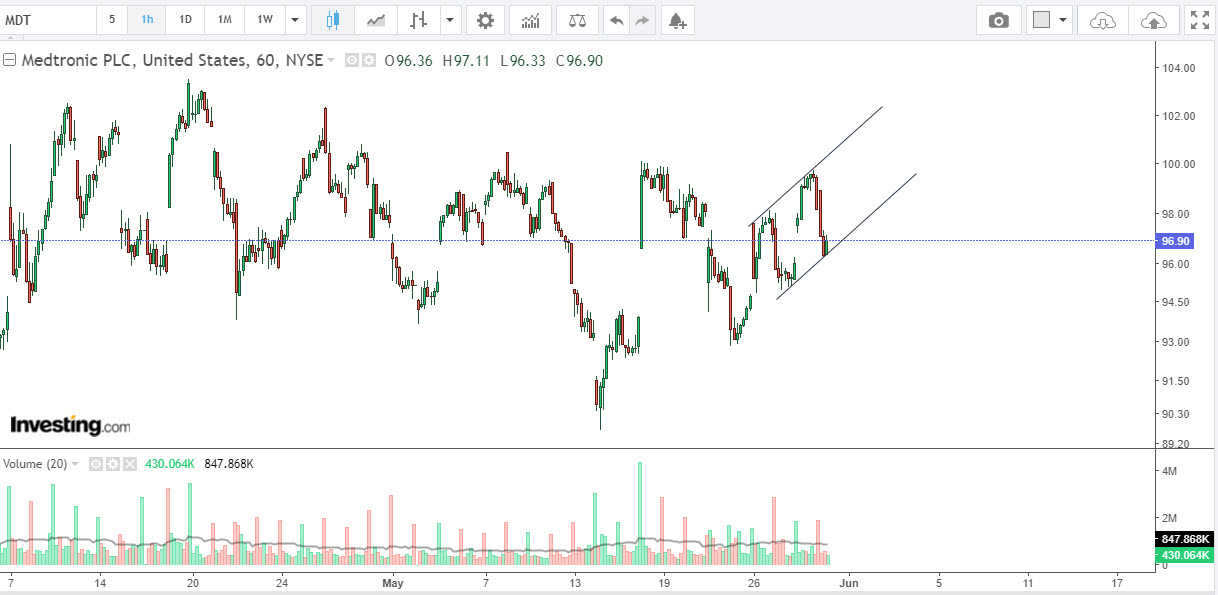Open the layout selector dropdown arrow
Image resolution: width=1218 pixels, height=595 pixels.
(1063, 20)
